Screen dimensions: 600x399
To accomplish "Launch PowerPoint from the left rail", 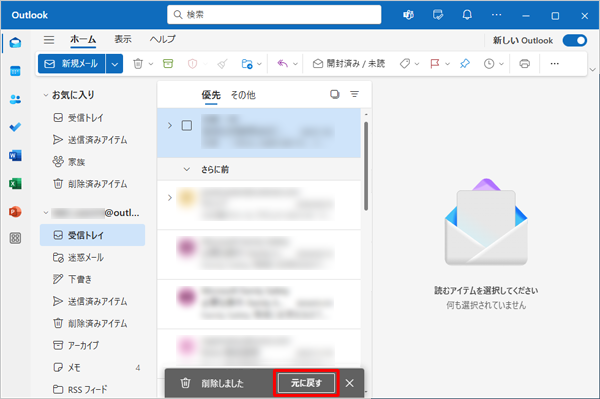I will coord(15,212).
